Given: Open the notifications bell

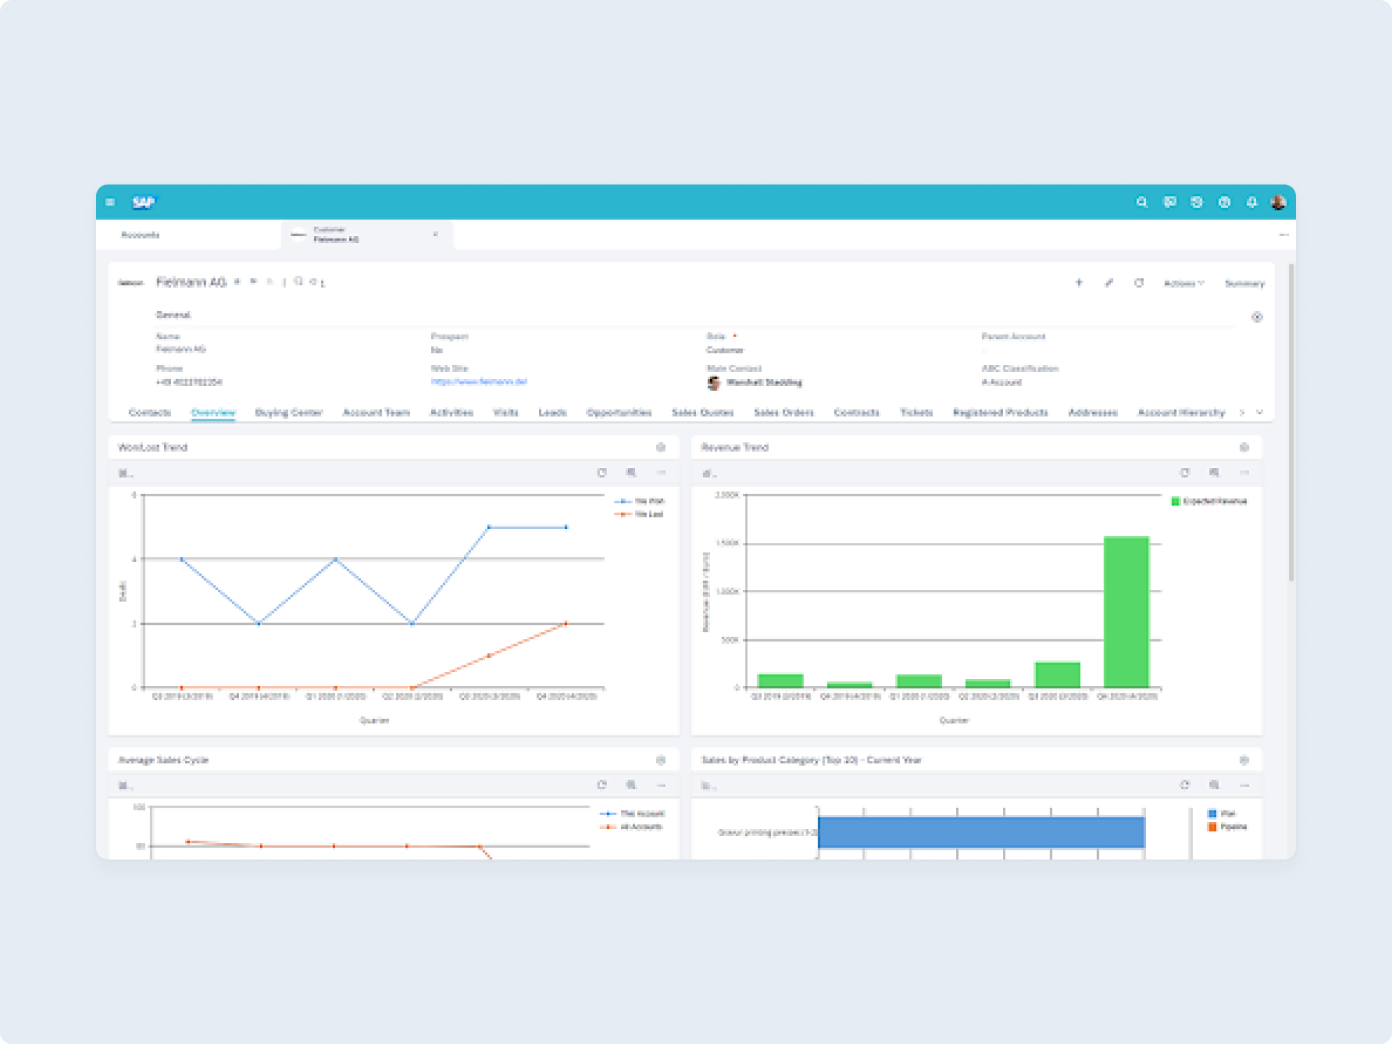Looking at the screenshot, I should point(1251,202).
